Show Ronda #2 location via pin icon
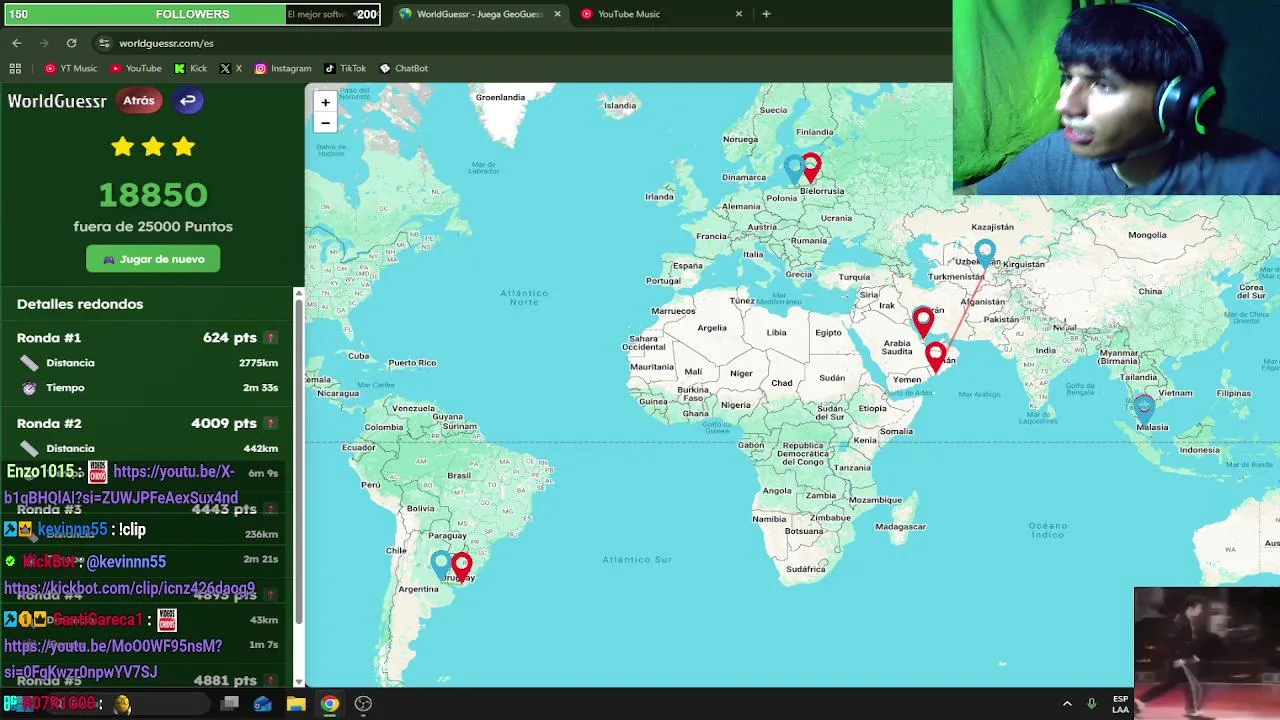 [x=270, y=424]
